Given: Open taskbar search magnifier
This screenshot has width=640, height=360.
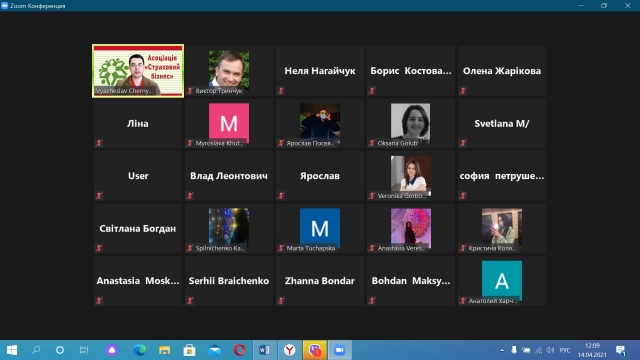Looking at the screenshot, I should tap(36, 350).
